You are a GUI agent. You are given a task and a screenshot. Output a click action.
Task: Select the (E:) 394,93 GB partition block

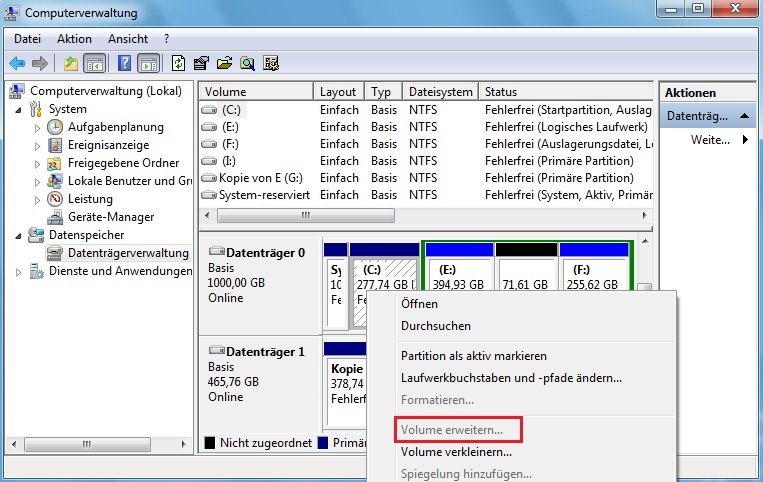pyautogui.click(x=458, y=268)
